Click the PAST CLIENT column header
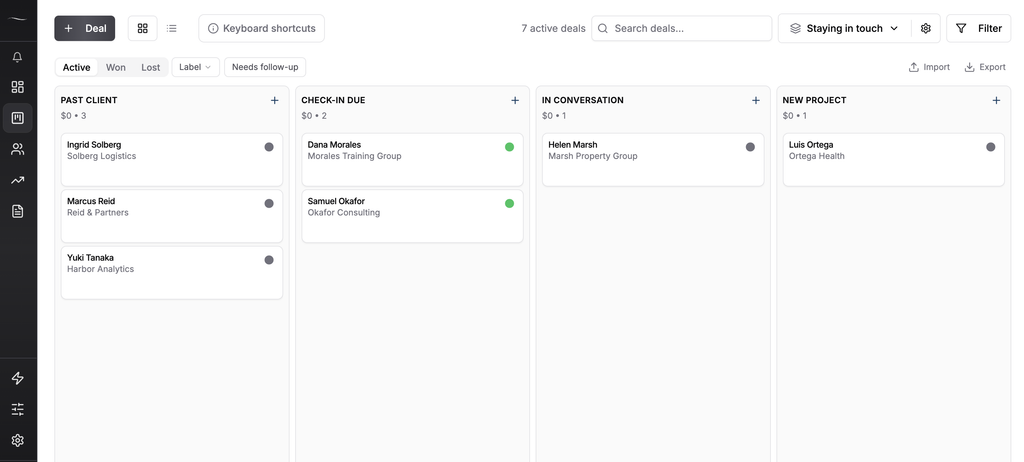1024x462 pixels. point(89,100)
